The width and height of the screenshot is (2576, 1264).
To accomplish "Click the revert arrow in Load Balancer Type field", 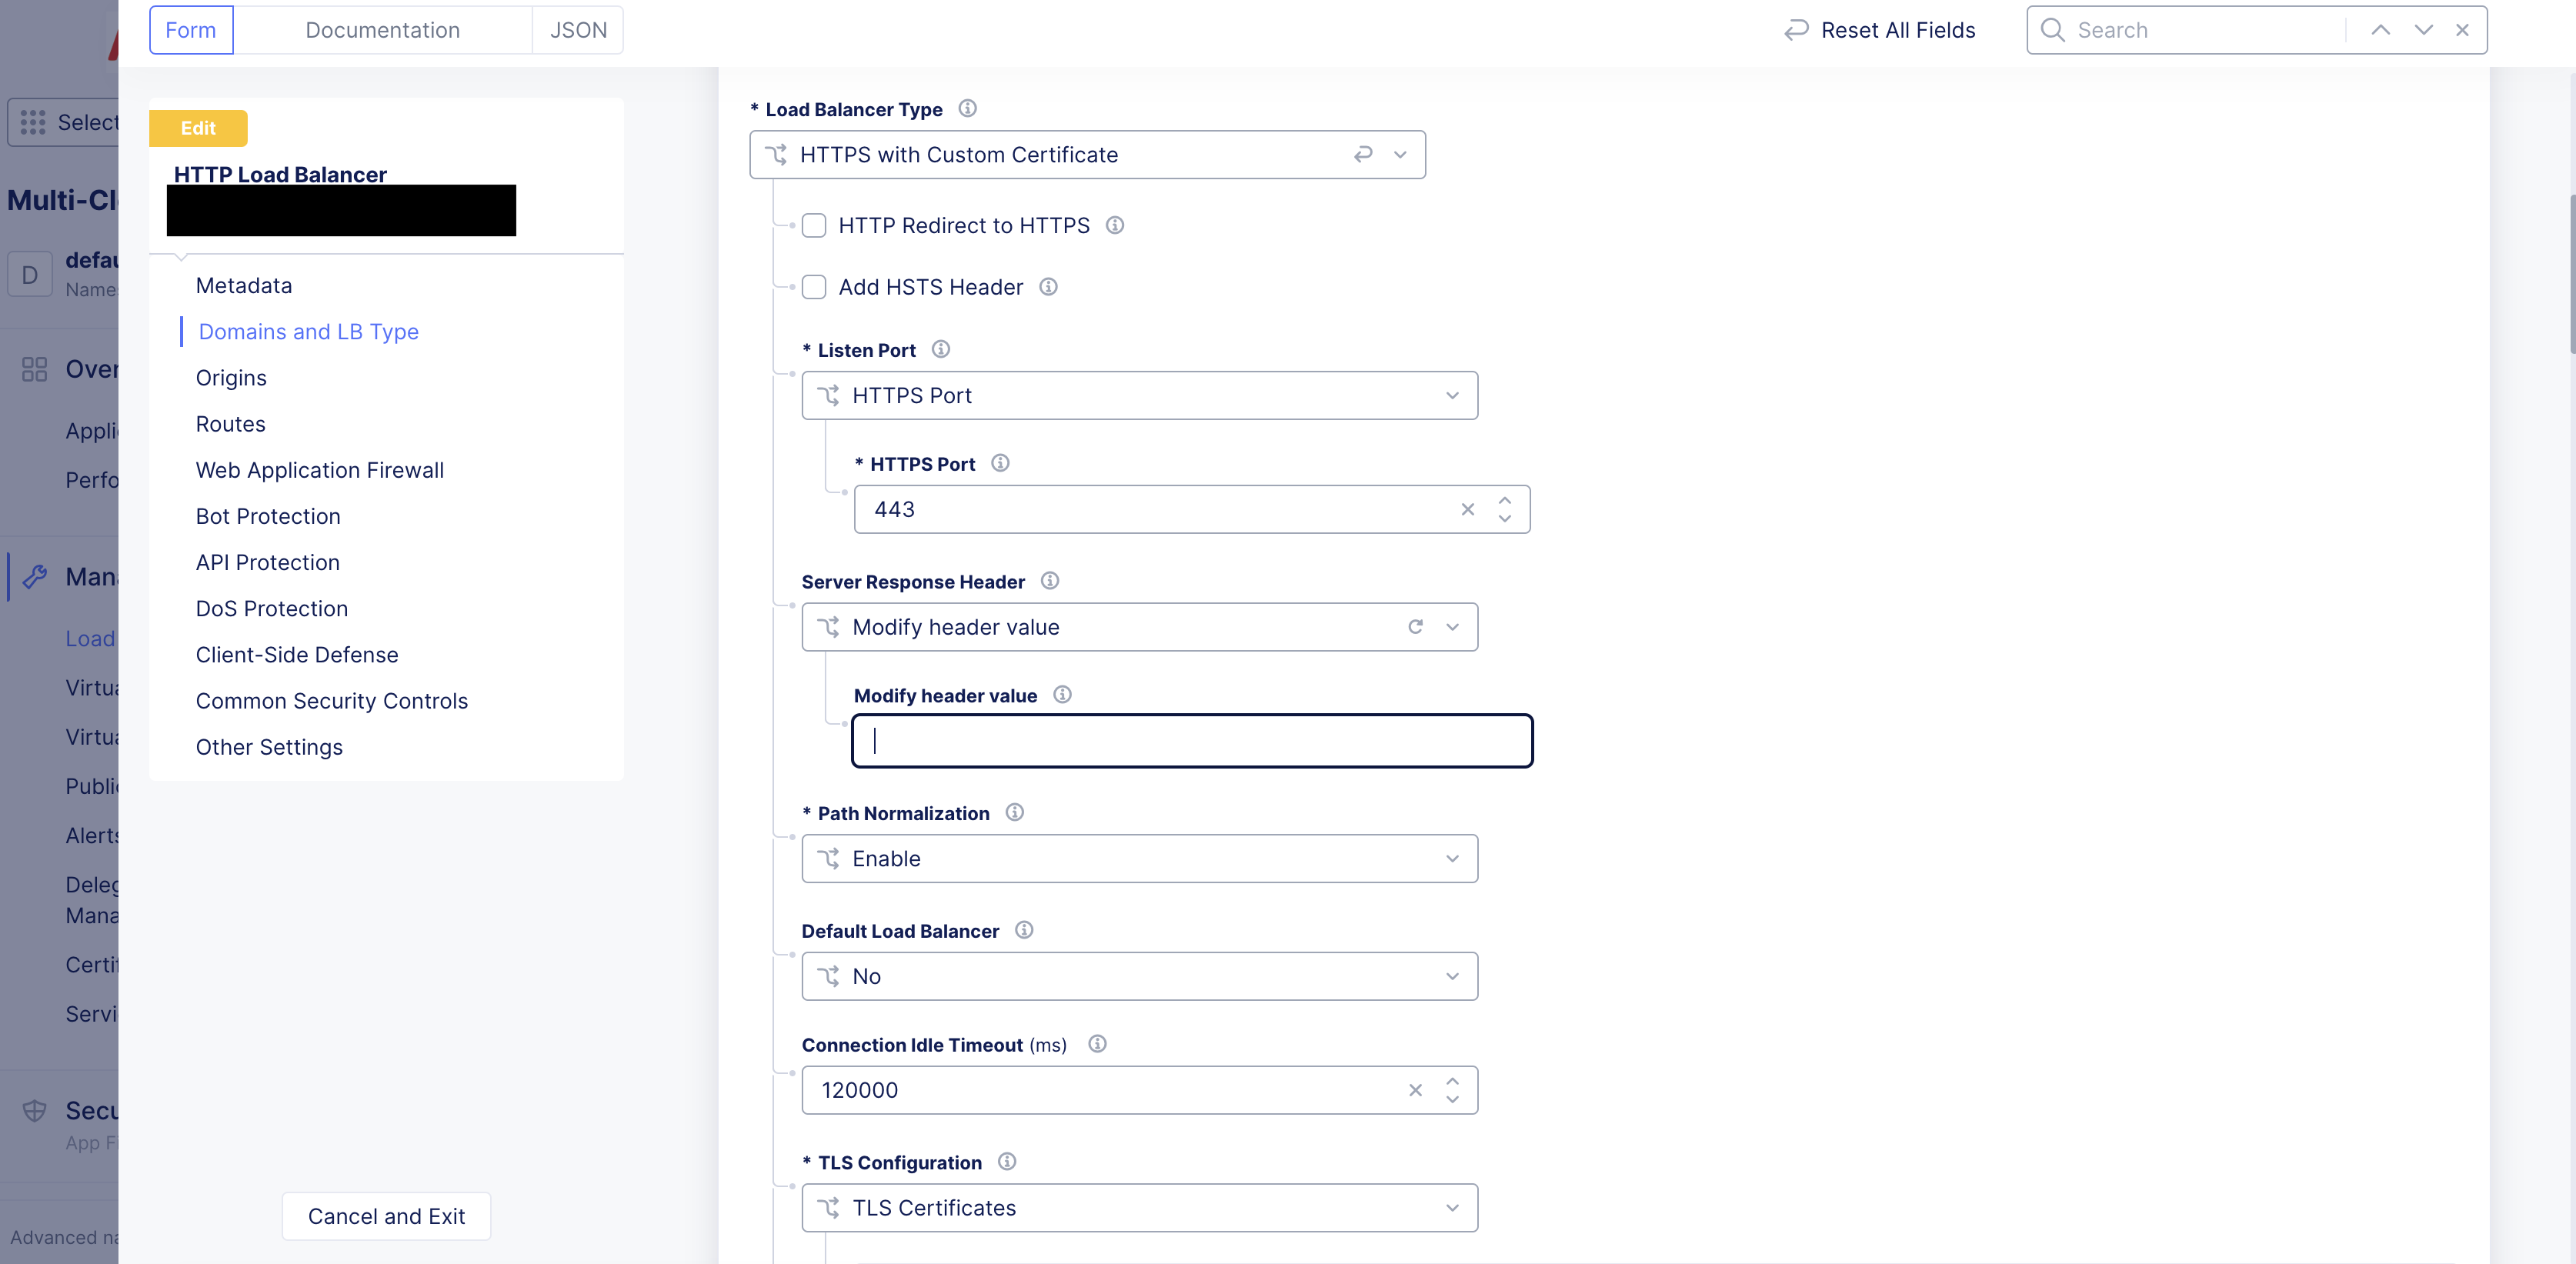I will tap(1364, 155).
